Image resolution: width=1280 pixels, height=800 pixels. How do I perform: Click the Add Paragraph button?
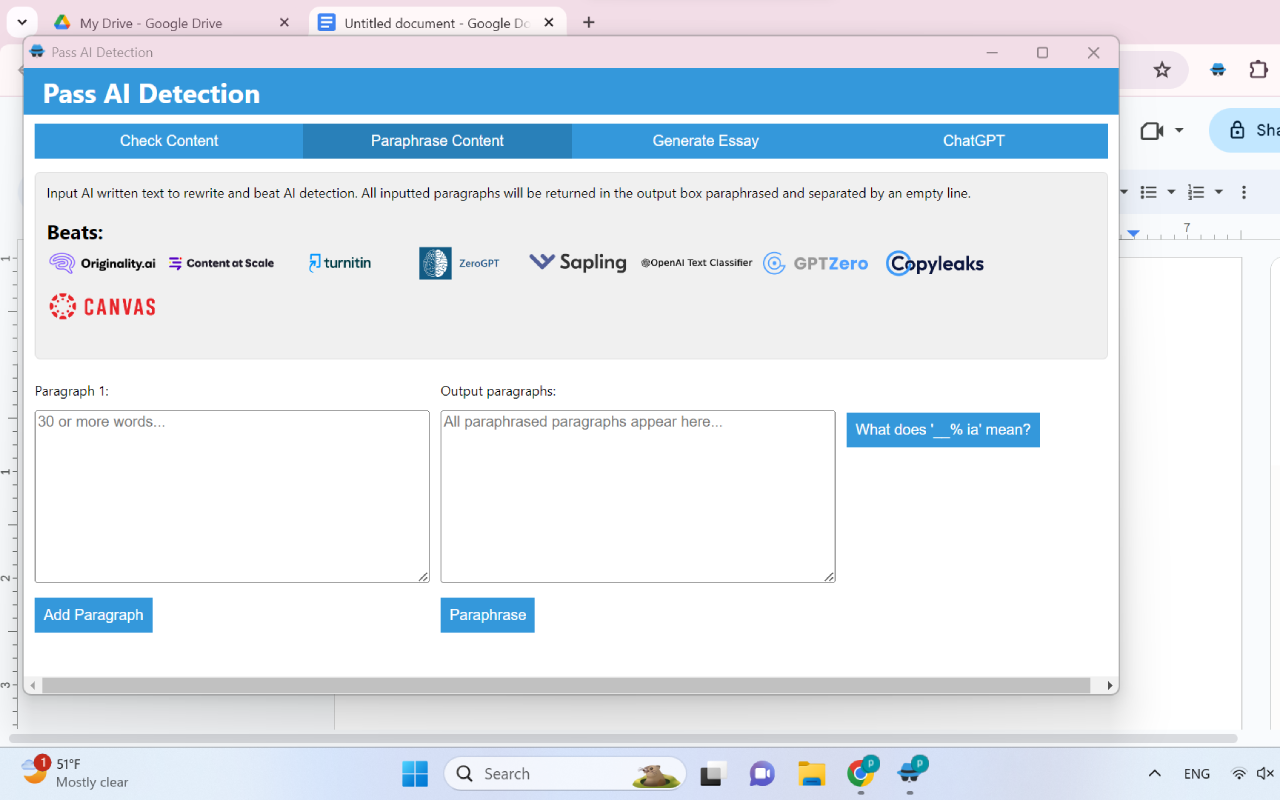(94, 615)
